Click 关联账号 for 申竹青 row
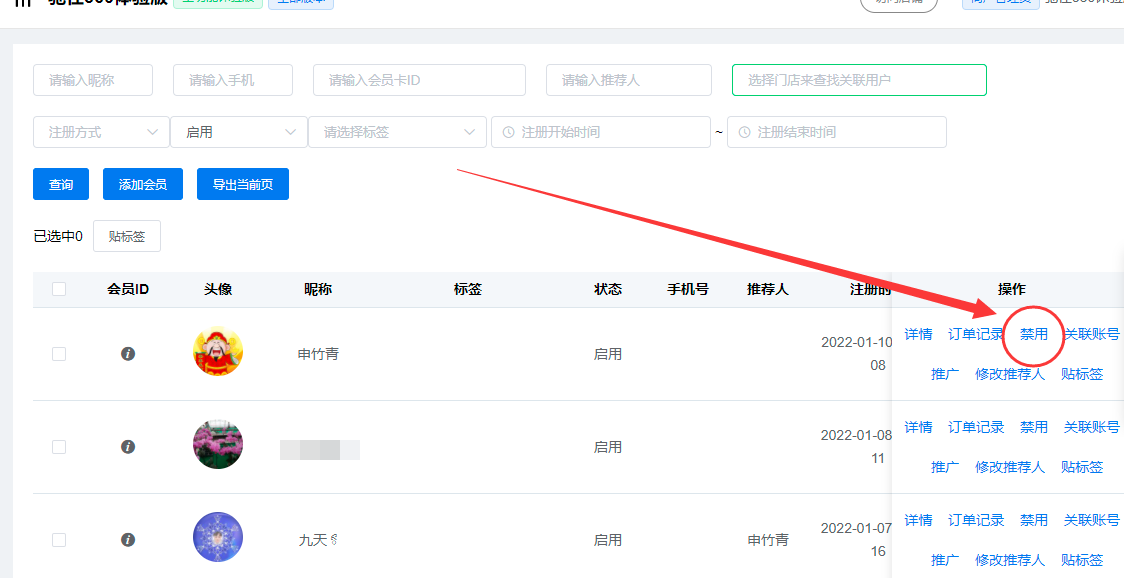The image size is (1124, 578). coord(1091,334)
